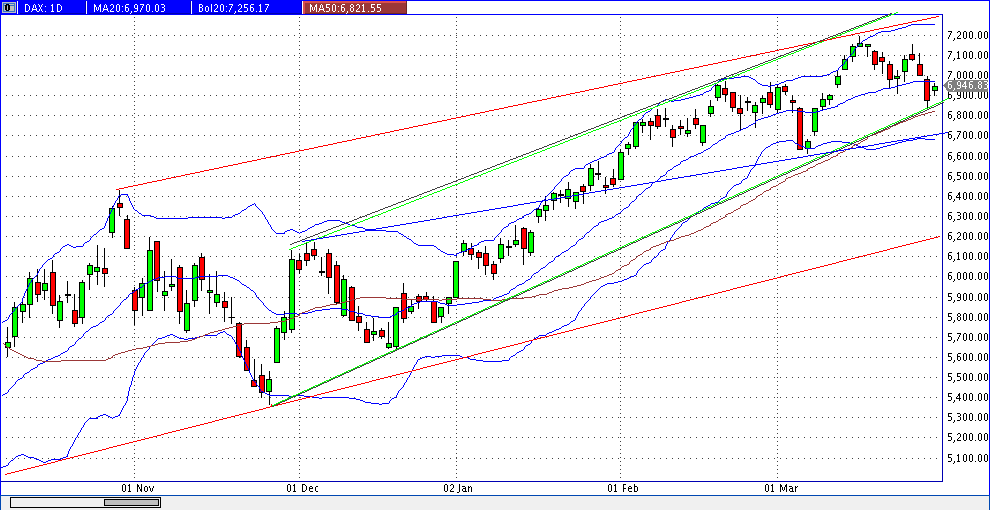990x510 pixels.
Task: Open the chart window menu icon
Action: pos(8,7)
